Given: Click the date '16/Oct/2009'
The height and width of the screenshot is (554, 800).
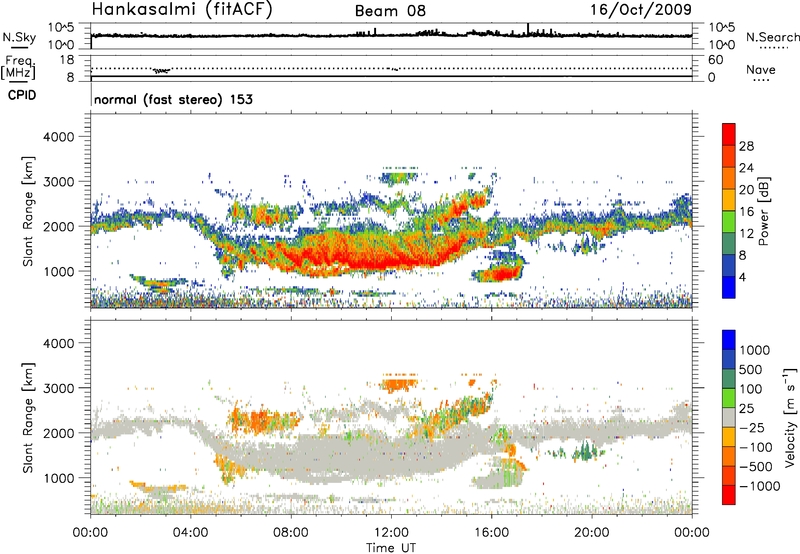Looking at the screenshot, I should tap(641, 10).
